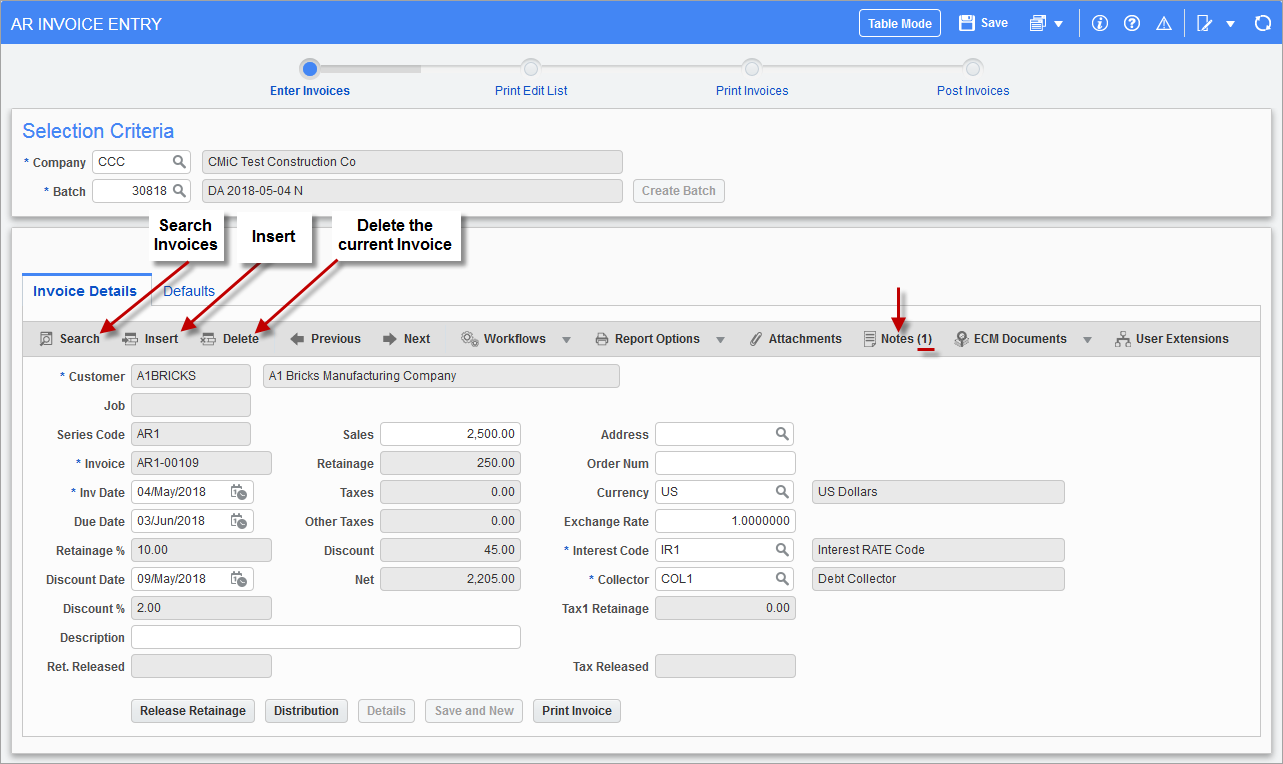
Task: Search invoices from the toolbar
Action: point(69,339)
